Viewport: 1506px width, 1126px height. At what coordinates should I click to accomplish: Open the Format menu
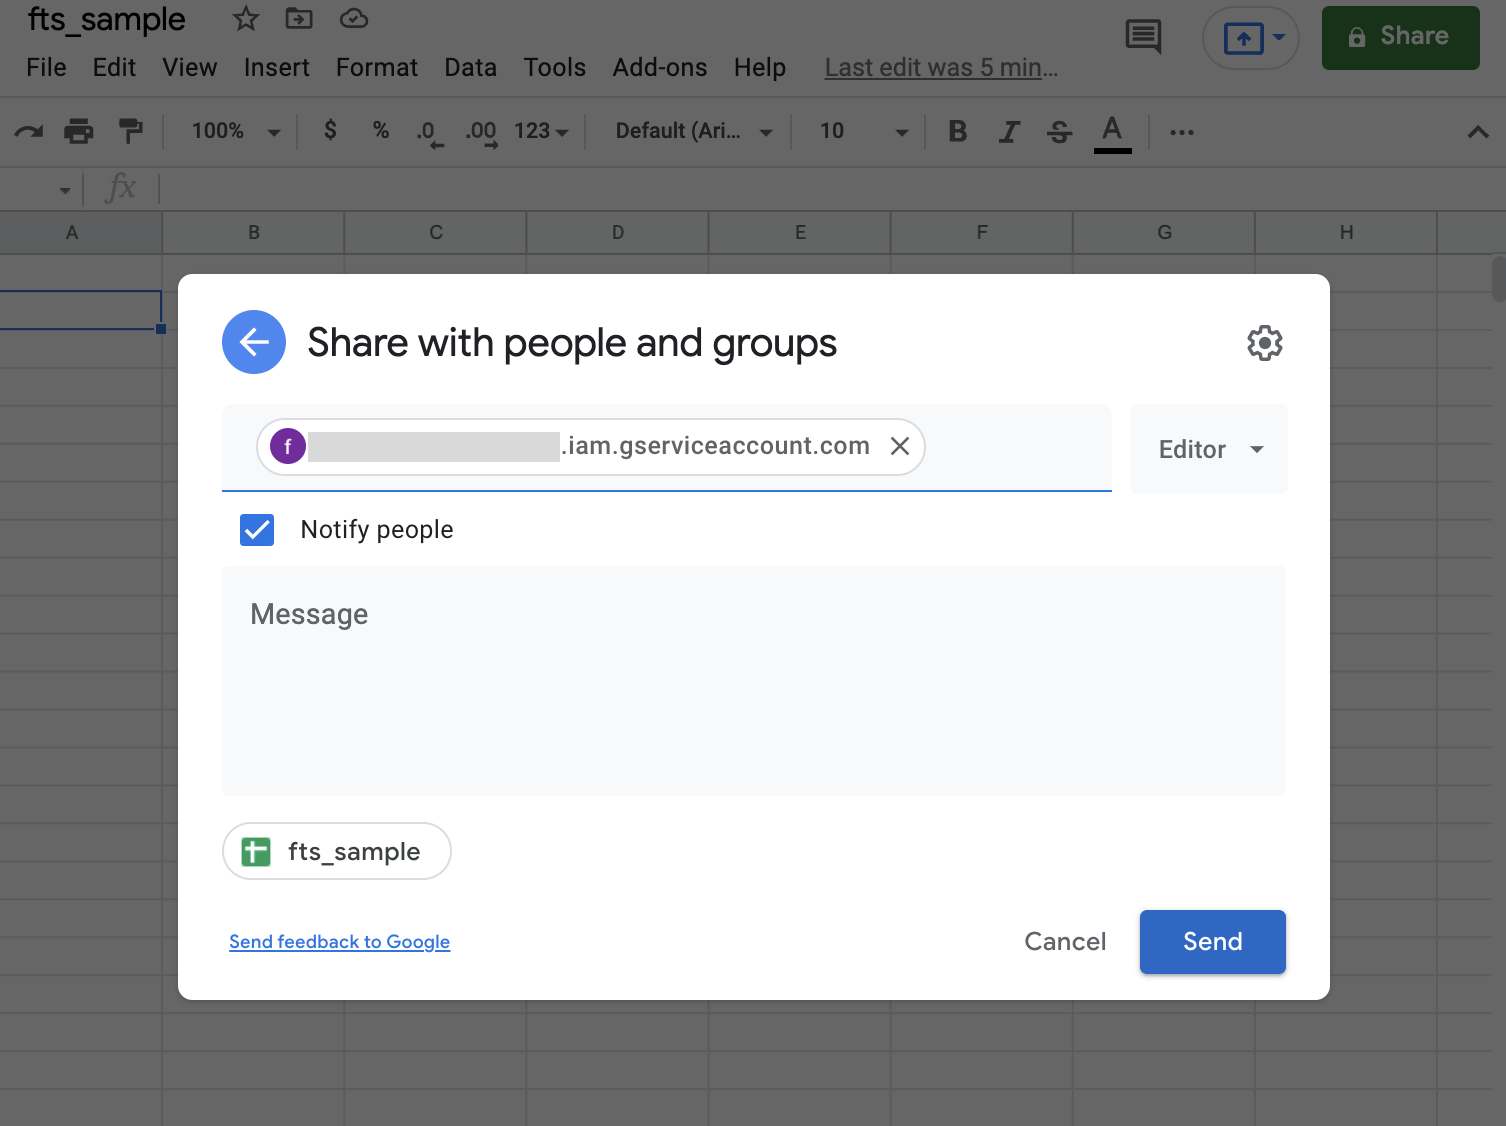coord(377,67)
